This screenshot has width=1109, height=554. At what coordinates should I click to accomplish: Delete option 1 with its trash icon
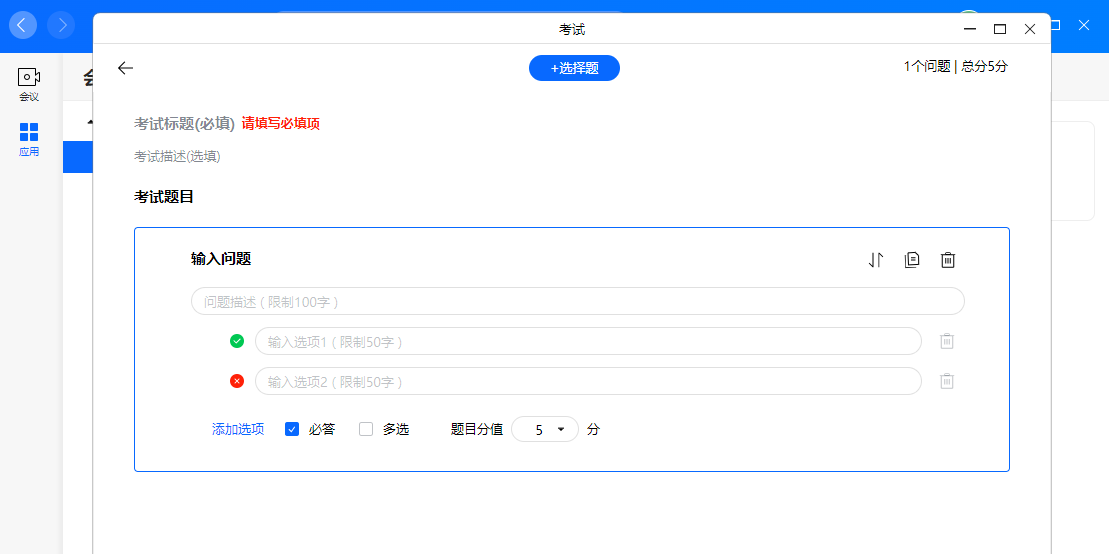[947, 341]
